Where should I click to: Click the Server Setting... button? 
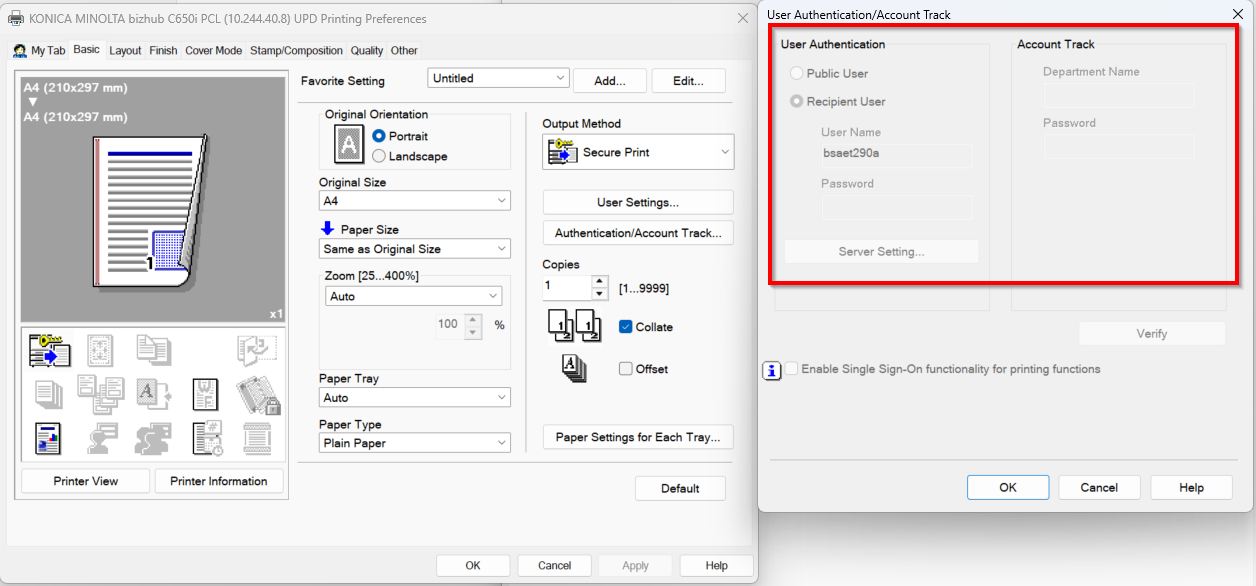coord(881,251)
